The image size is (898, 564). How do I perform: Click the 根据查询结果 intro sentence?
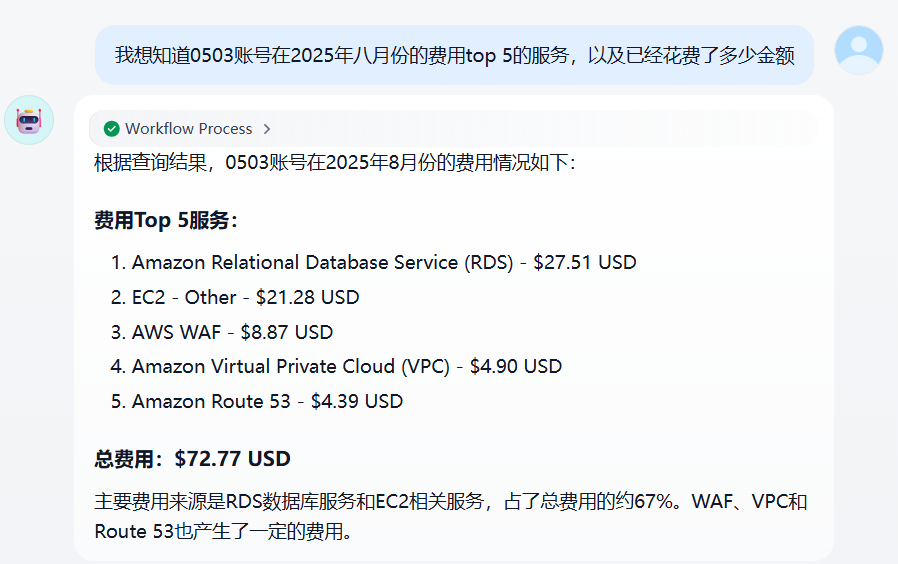point(334,163)
